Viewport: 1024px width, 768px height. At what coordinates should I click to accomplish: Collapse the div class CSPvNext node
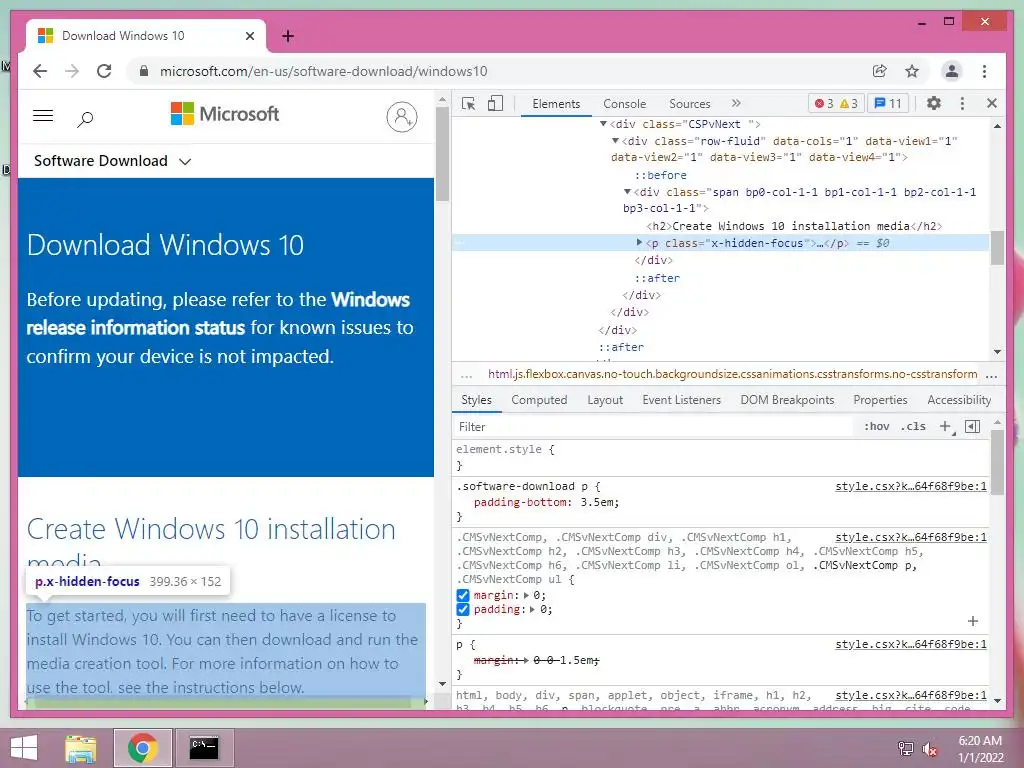[603, 123]
